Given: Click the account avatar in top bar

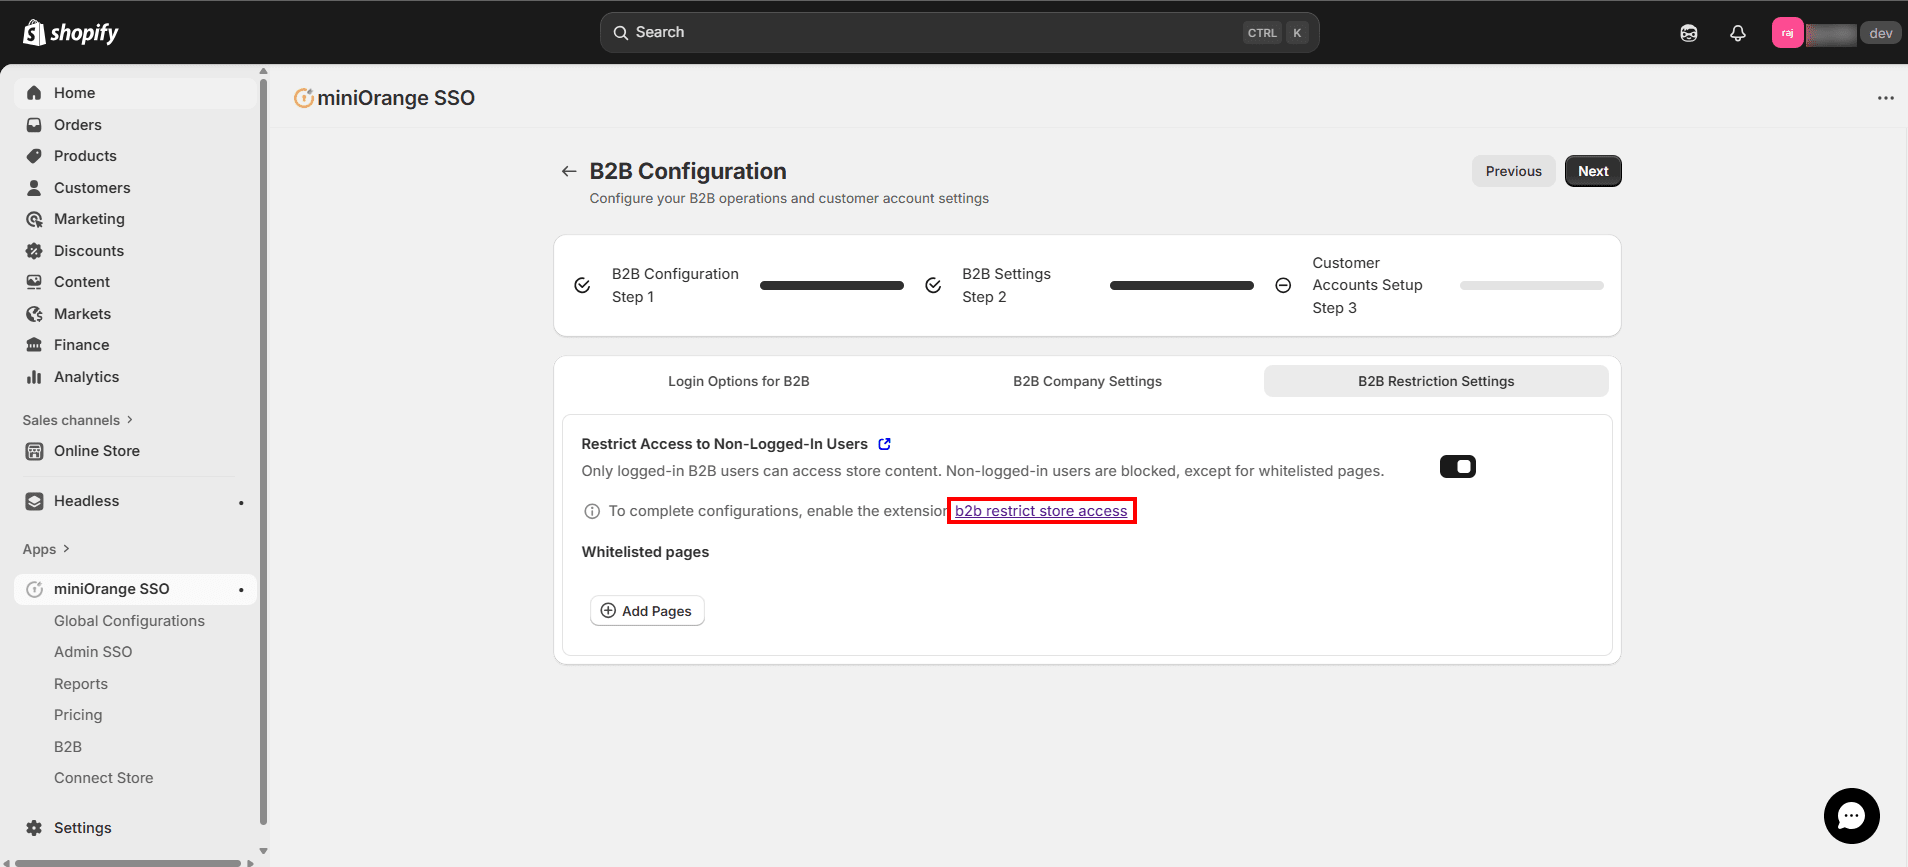Looking at the screenshot, I should coord(1787,33).
